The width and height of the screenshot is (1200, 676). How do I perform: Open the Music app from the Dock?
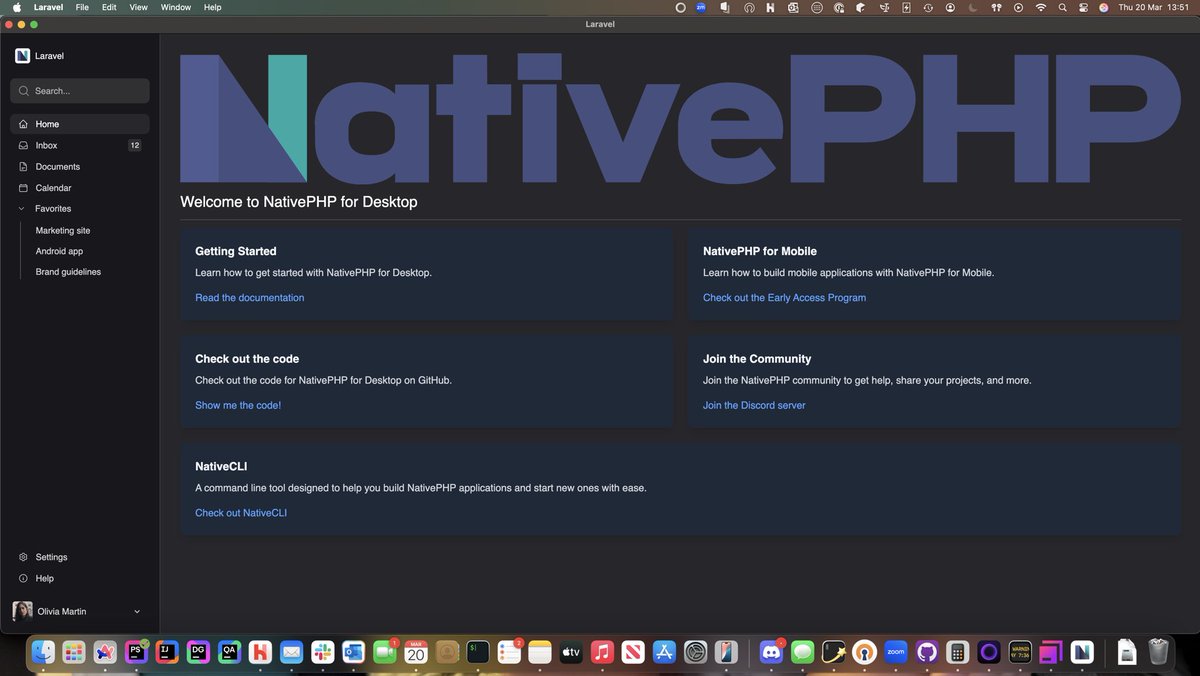(x=602, y=652)
